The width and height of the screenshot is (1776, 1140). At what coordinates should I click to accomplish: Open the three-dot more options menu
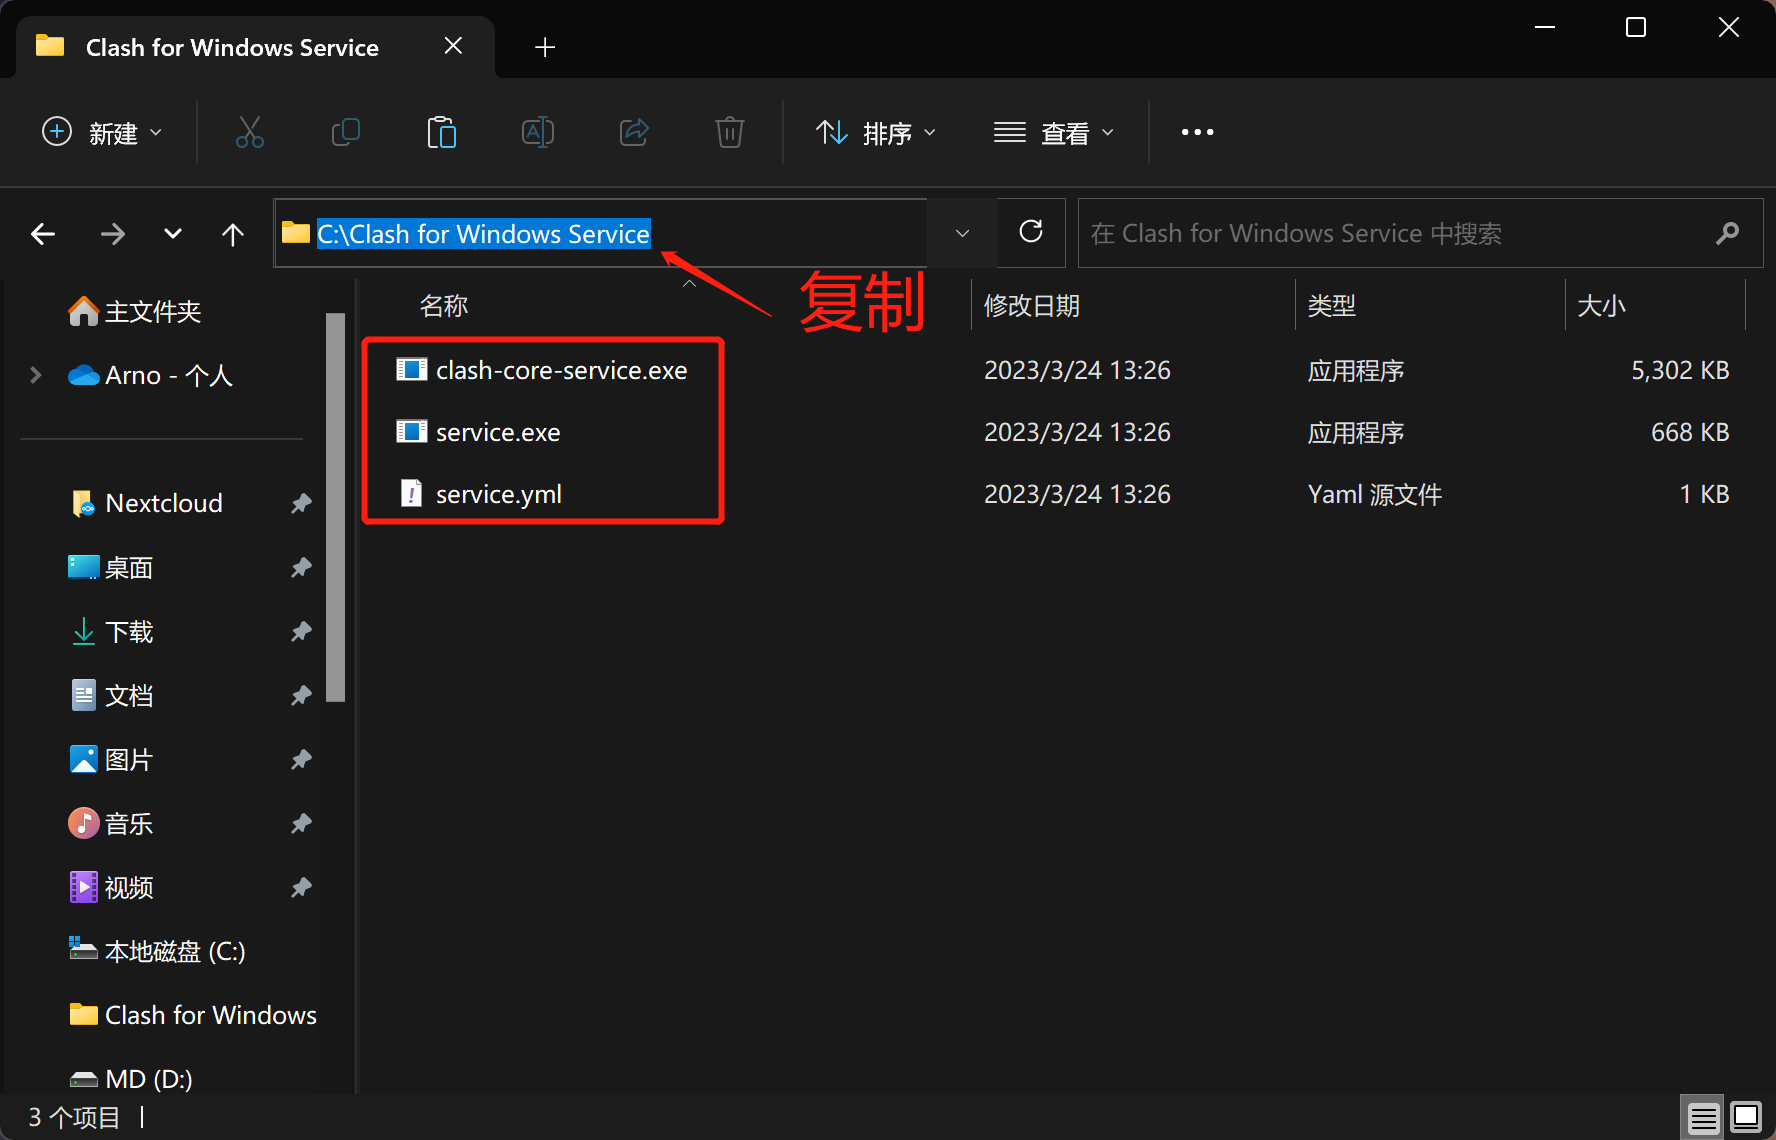coord(1197,132)
